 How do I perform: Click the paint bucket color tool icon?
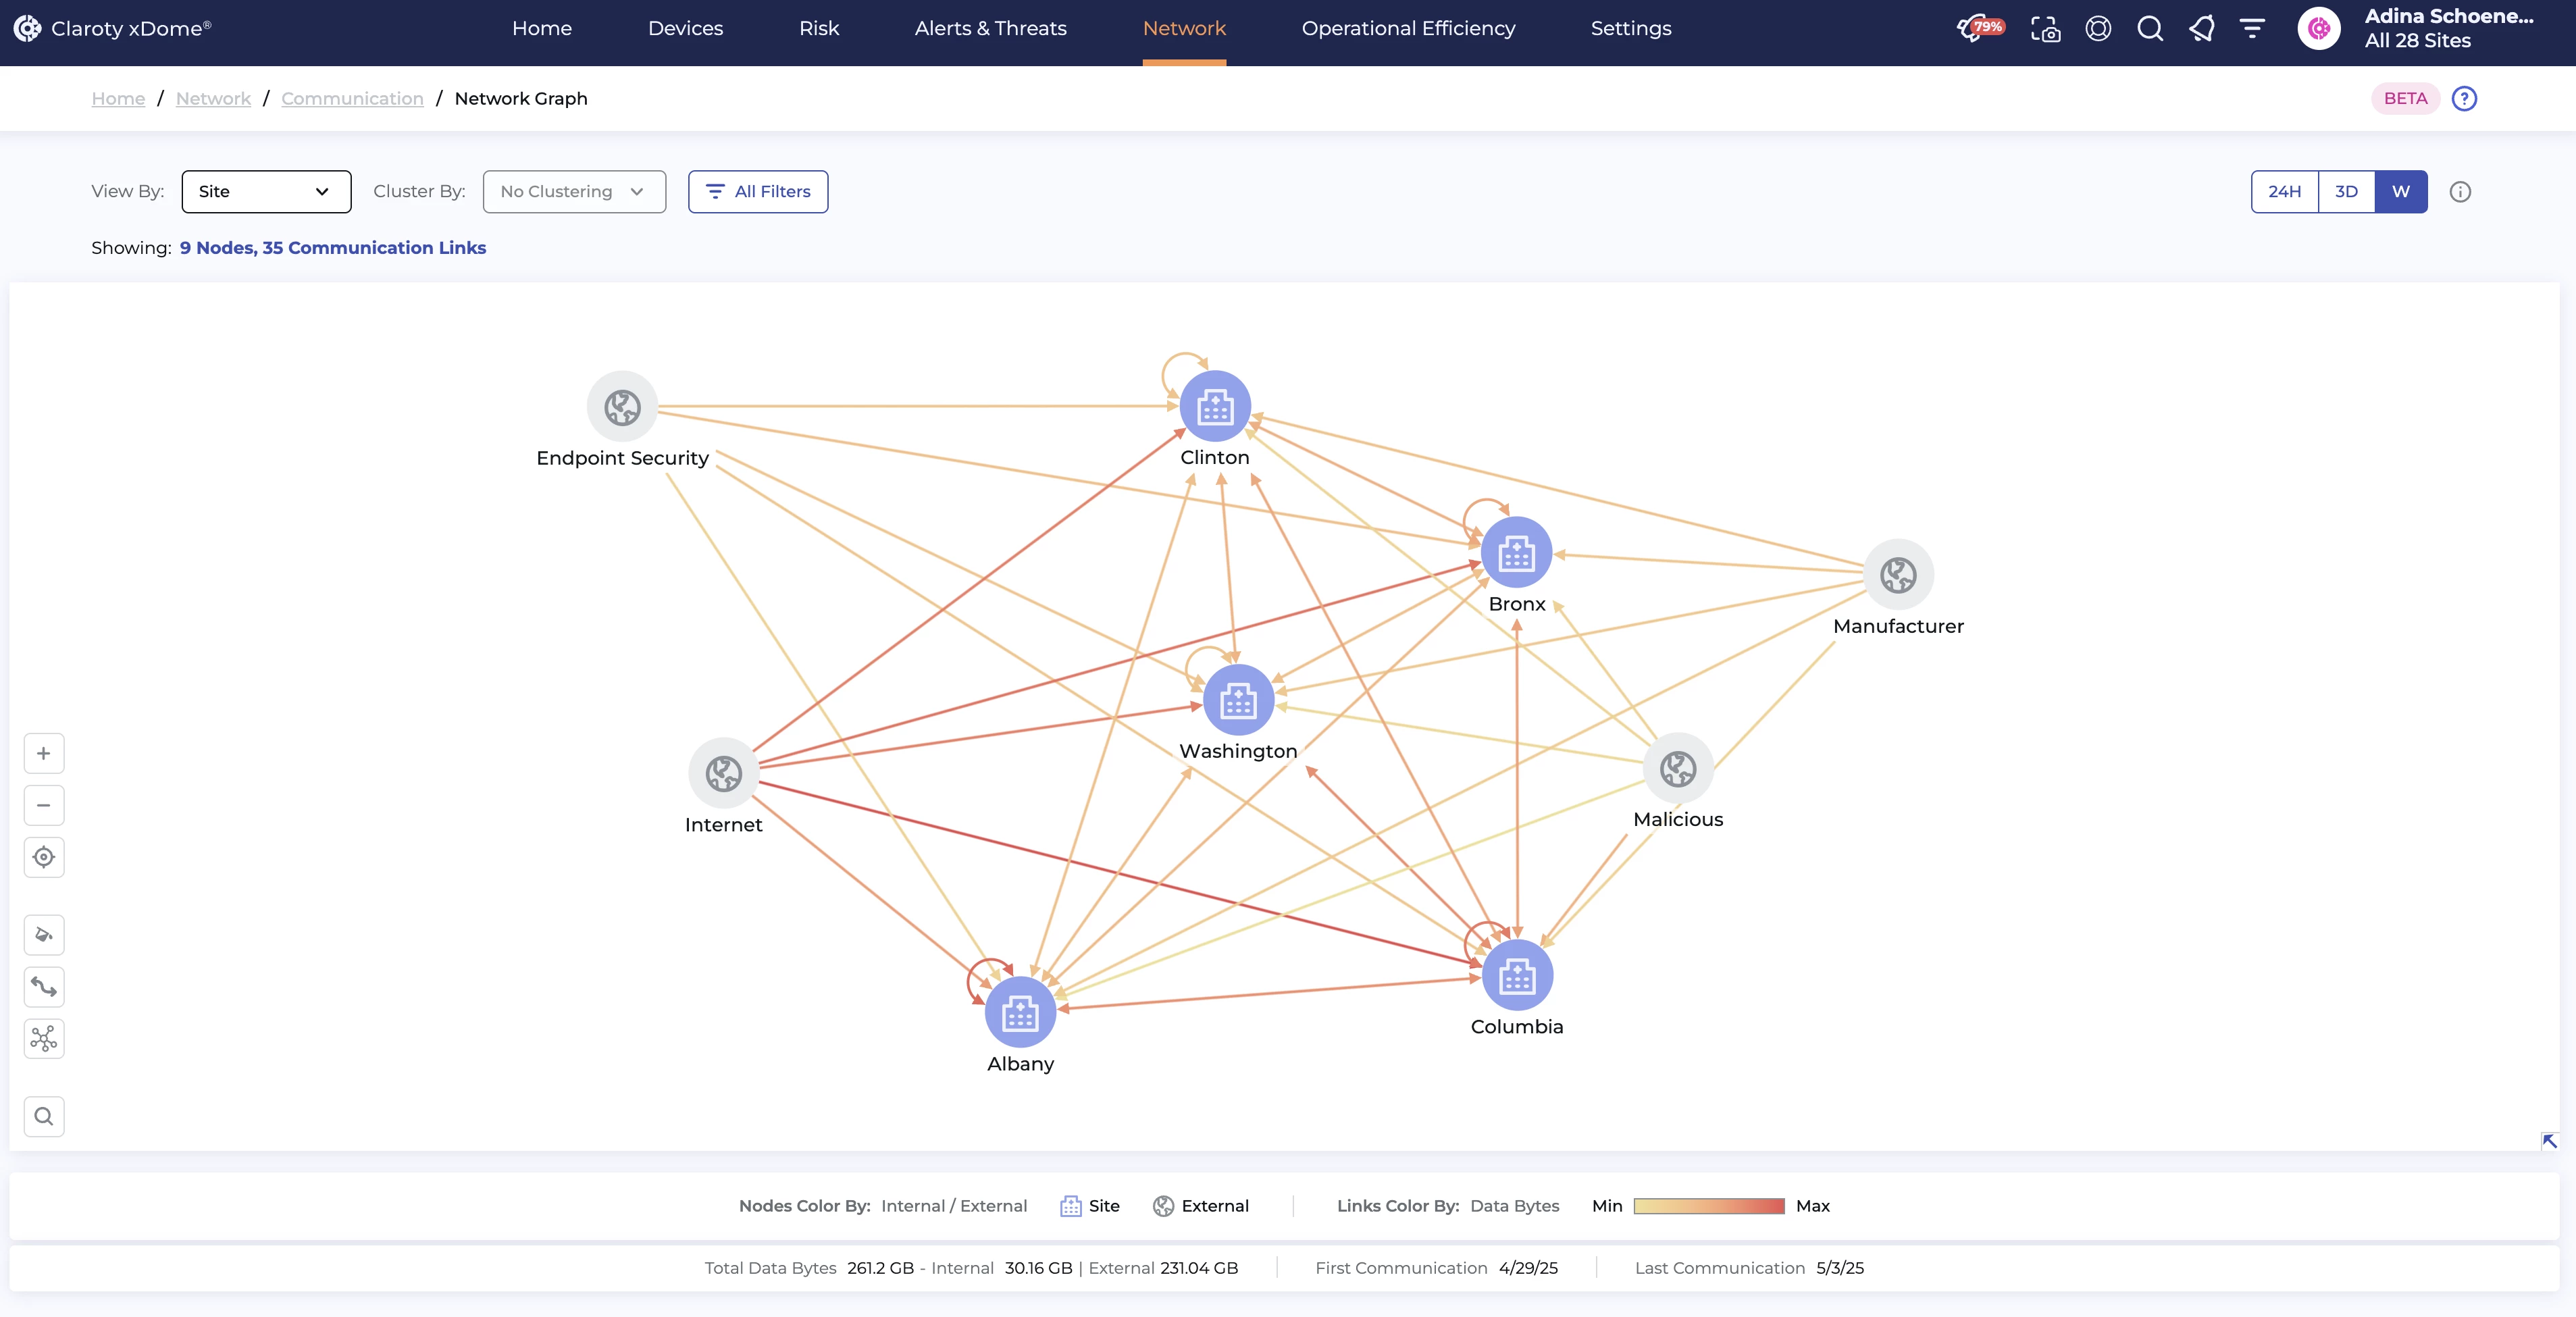tap(44, 935)
